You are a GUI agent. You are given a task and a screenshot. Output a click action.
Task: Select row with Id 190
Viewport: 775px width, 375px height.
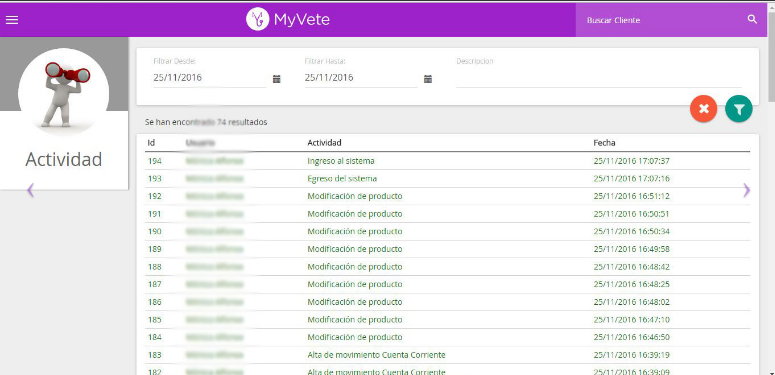pos(447,231)
